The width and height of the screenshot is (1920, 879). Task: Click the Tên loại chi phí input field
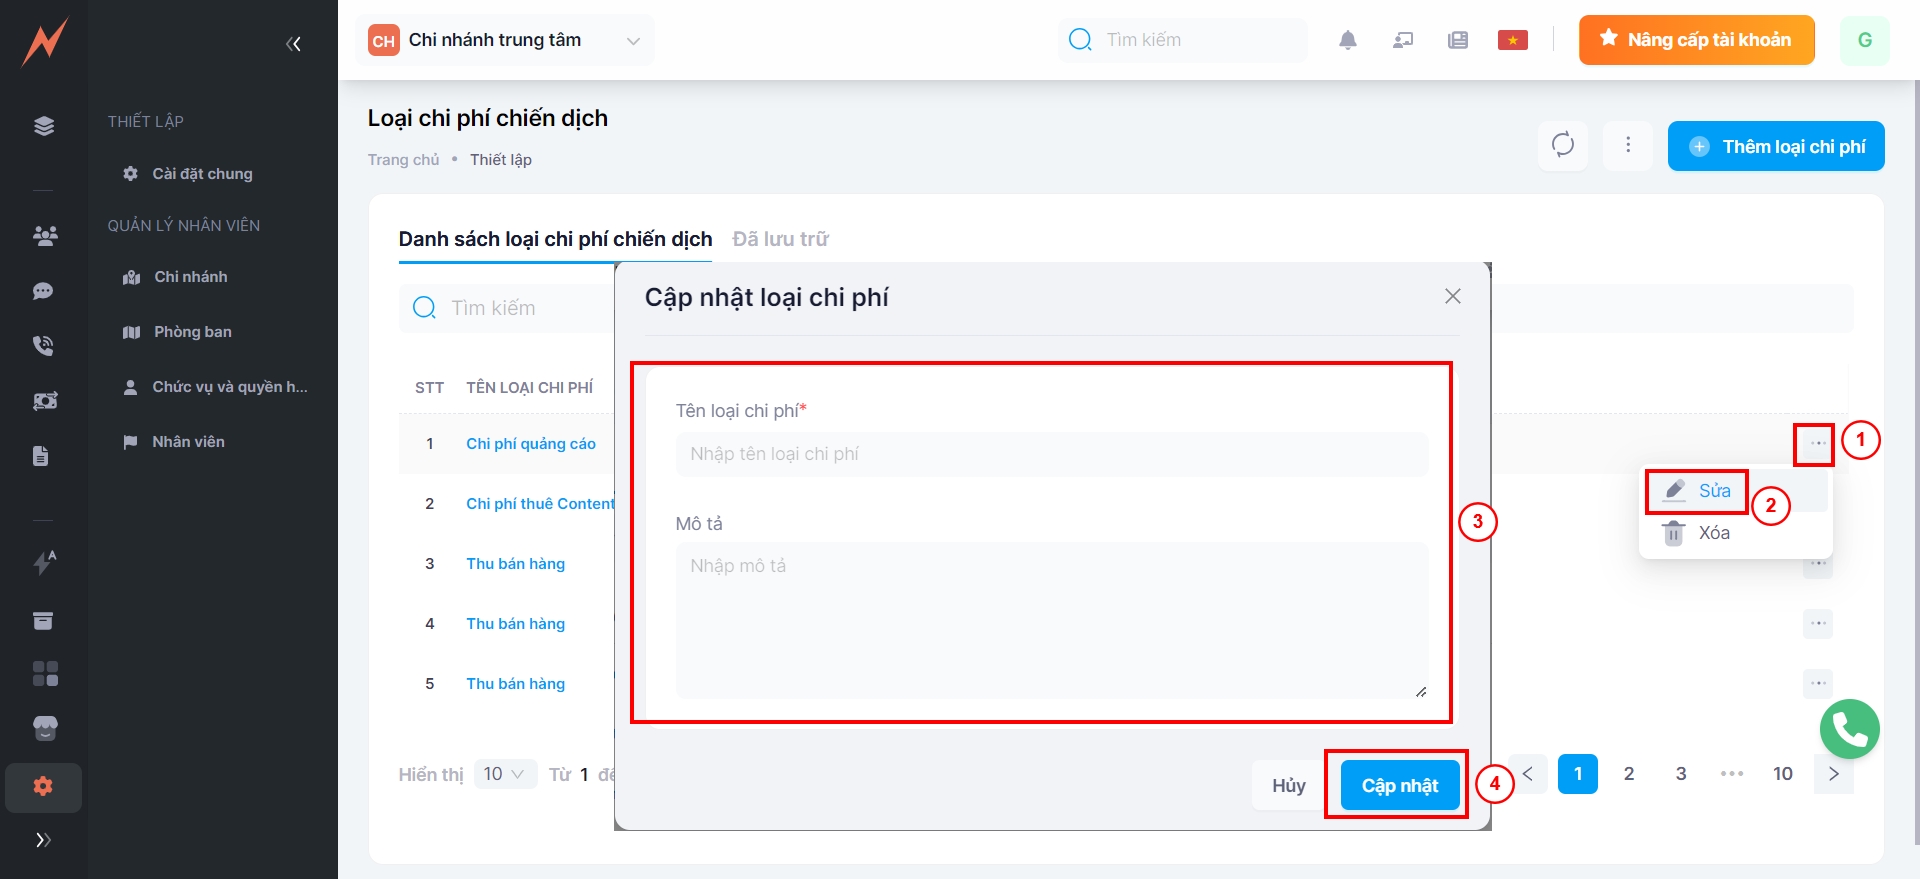(x=1051, y=454)
